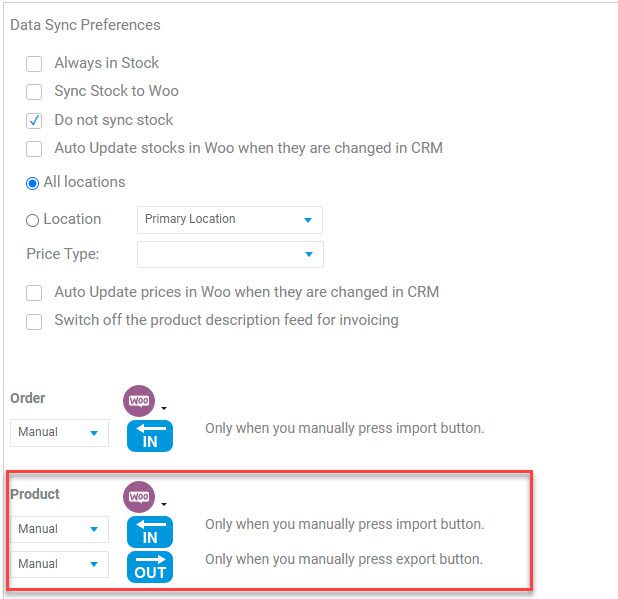Screen dimensions: 618x599
Task: Click the Product IN import icon
Action: (x=150, y=532)
